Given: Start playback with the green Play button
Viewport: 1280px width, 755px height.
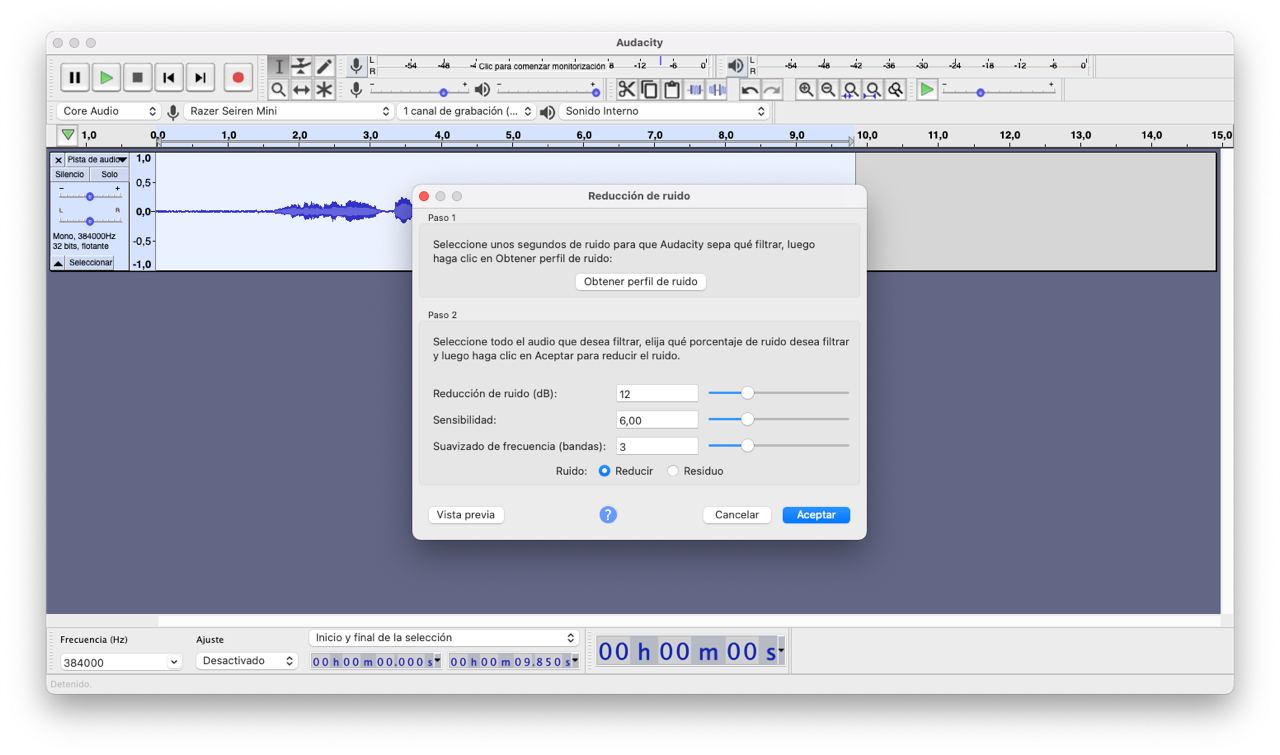Looking at the screenshot, I should coord(106,77).
